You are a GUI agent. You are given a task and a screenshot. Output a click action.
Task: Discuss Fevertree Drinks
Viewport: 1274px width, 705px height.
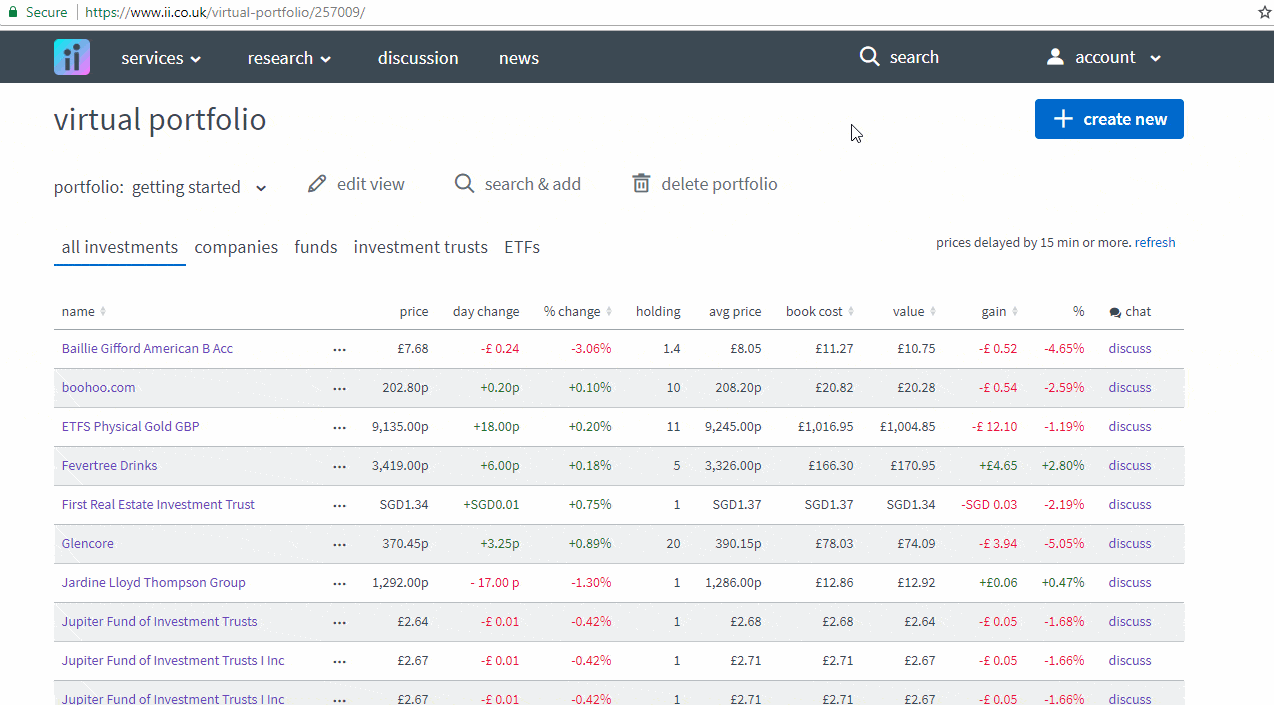tap(1130, 466)
